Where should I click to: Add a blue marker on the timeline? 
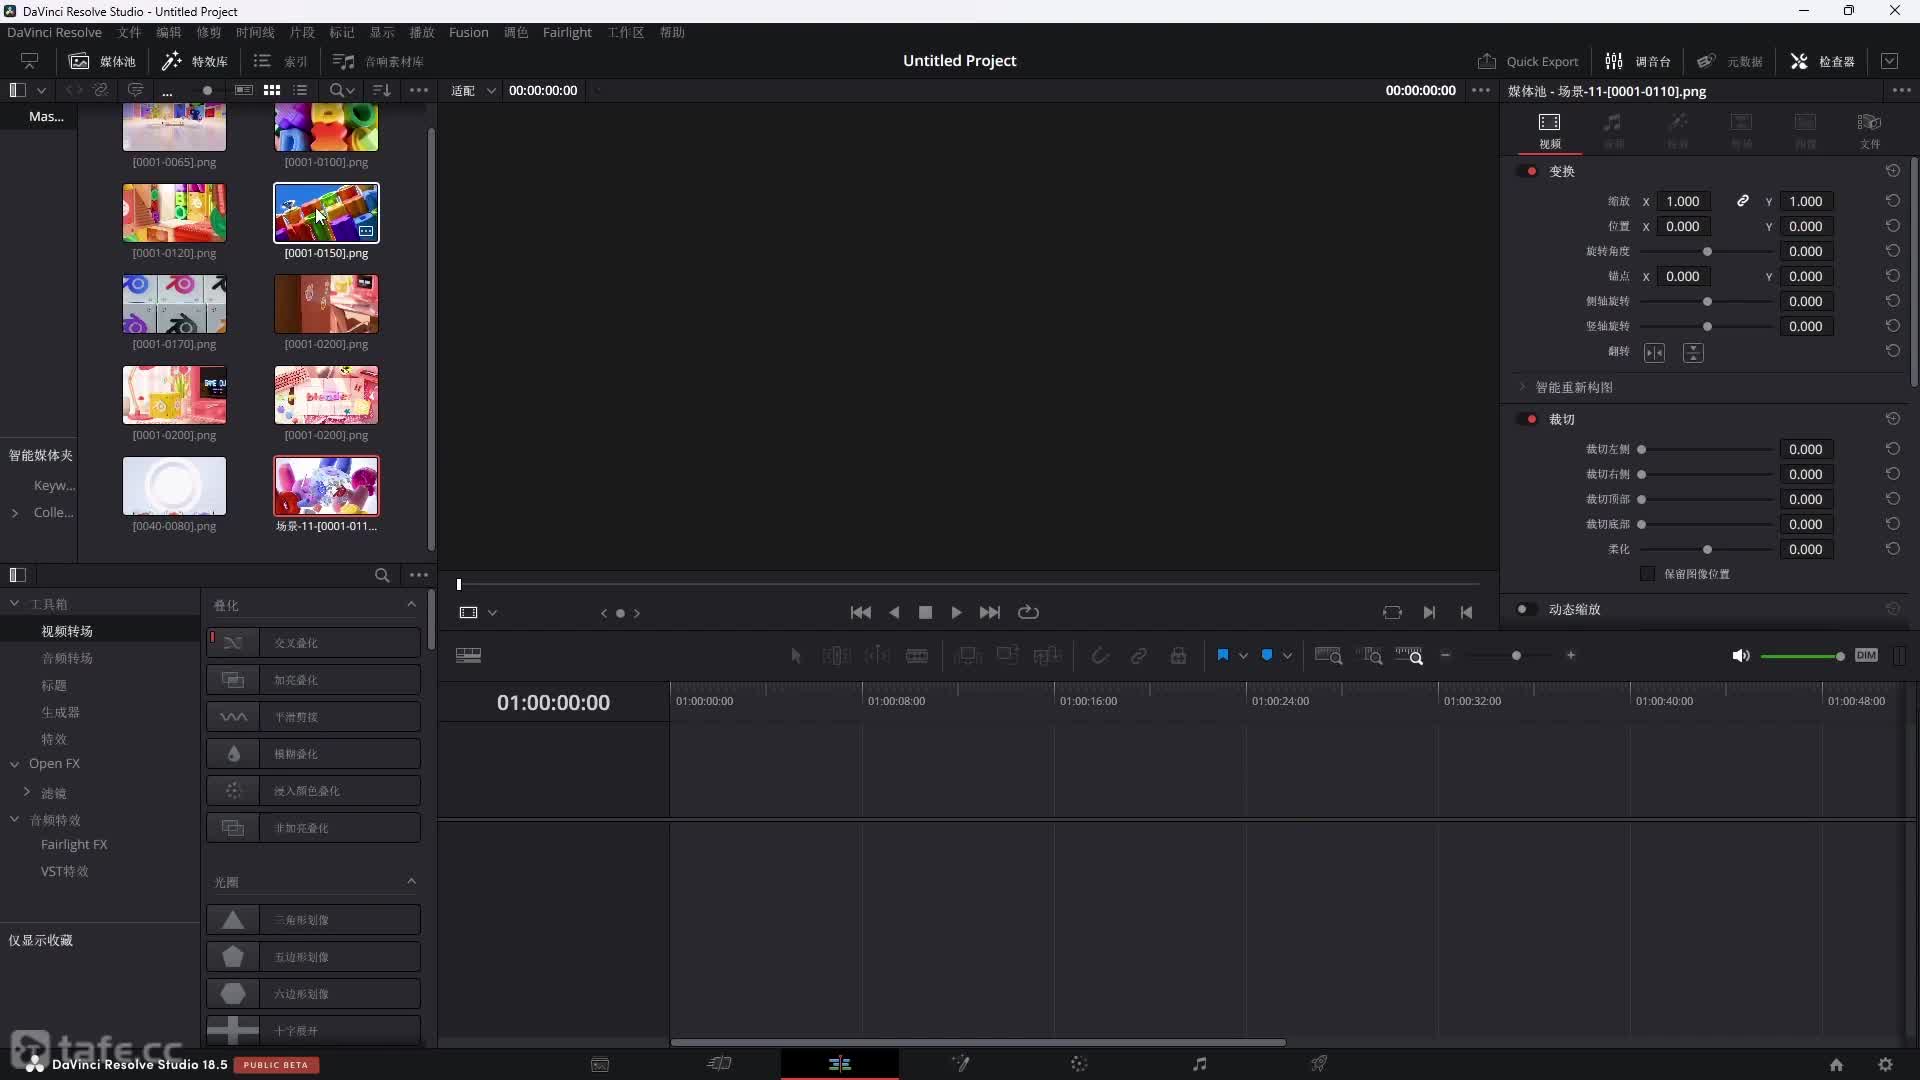coord(1267,656)
